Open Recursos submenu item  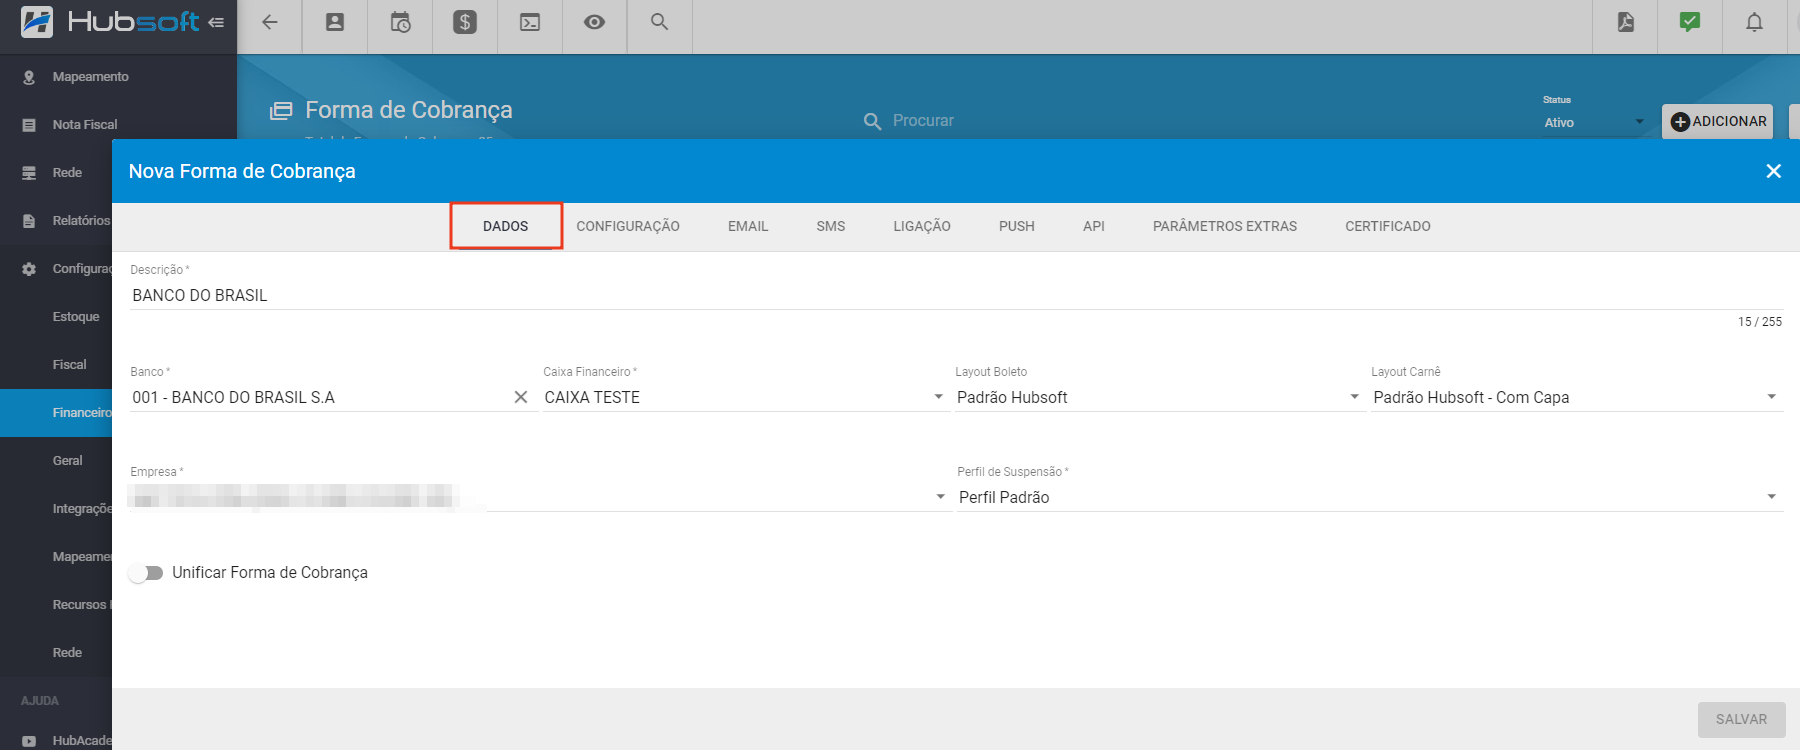click(x=80, y=605)
